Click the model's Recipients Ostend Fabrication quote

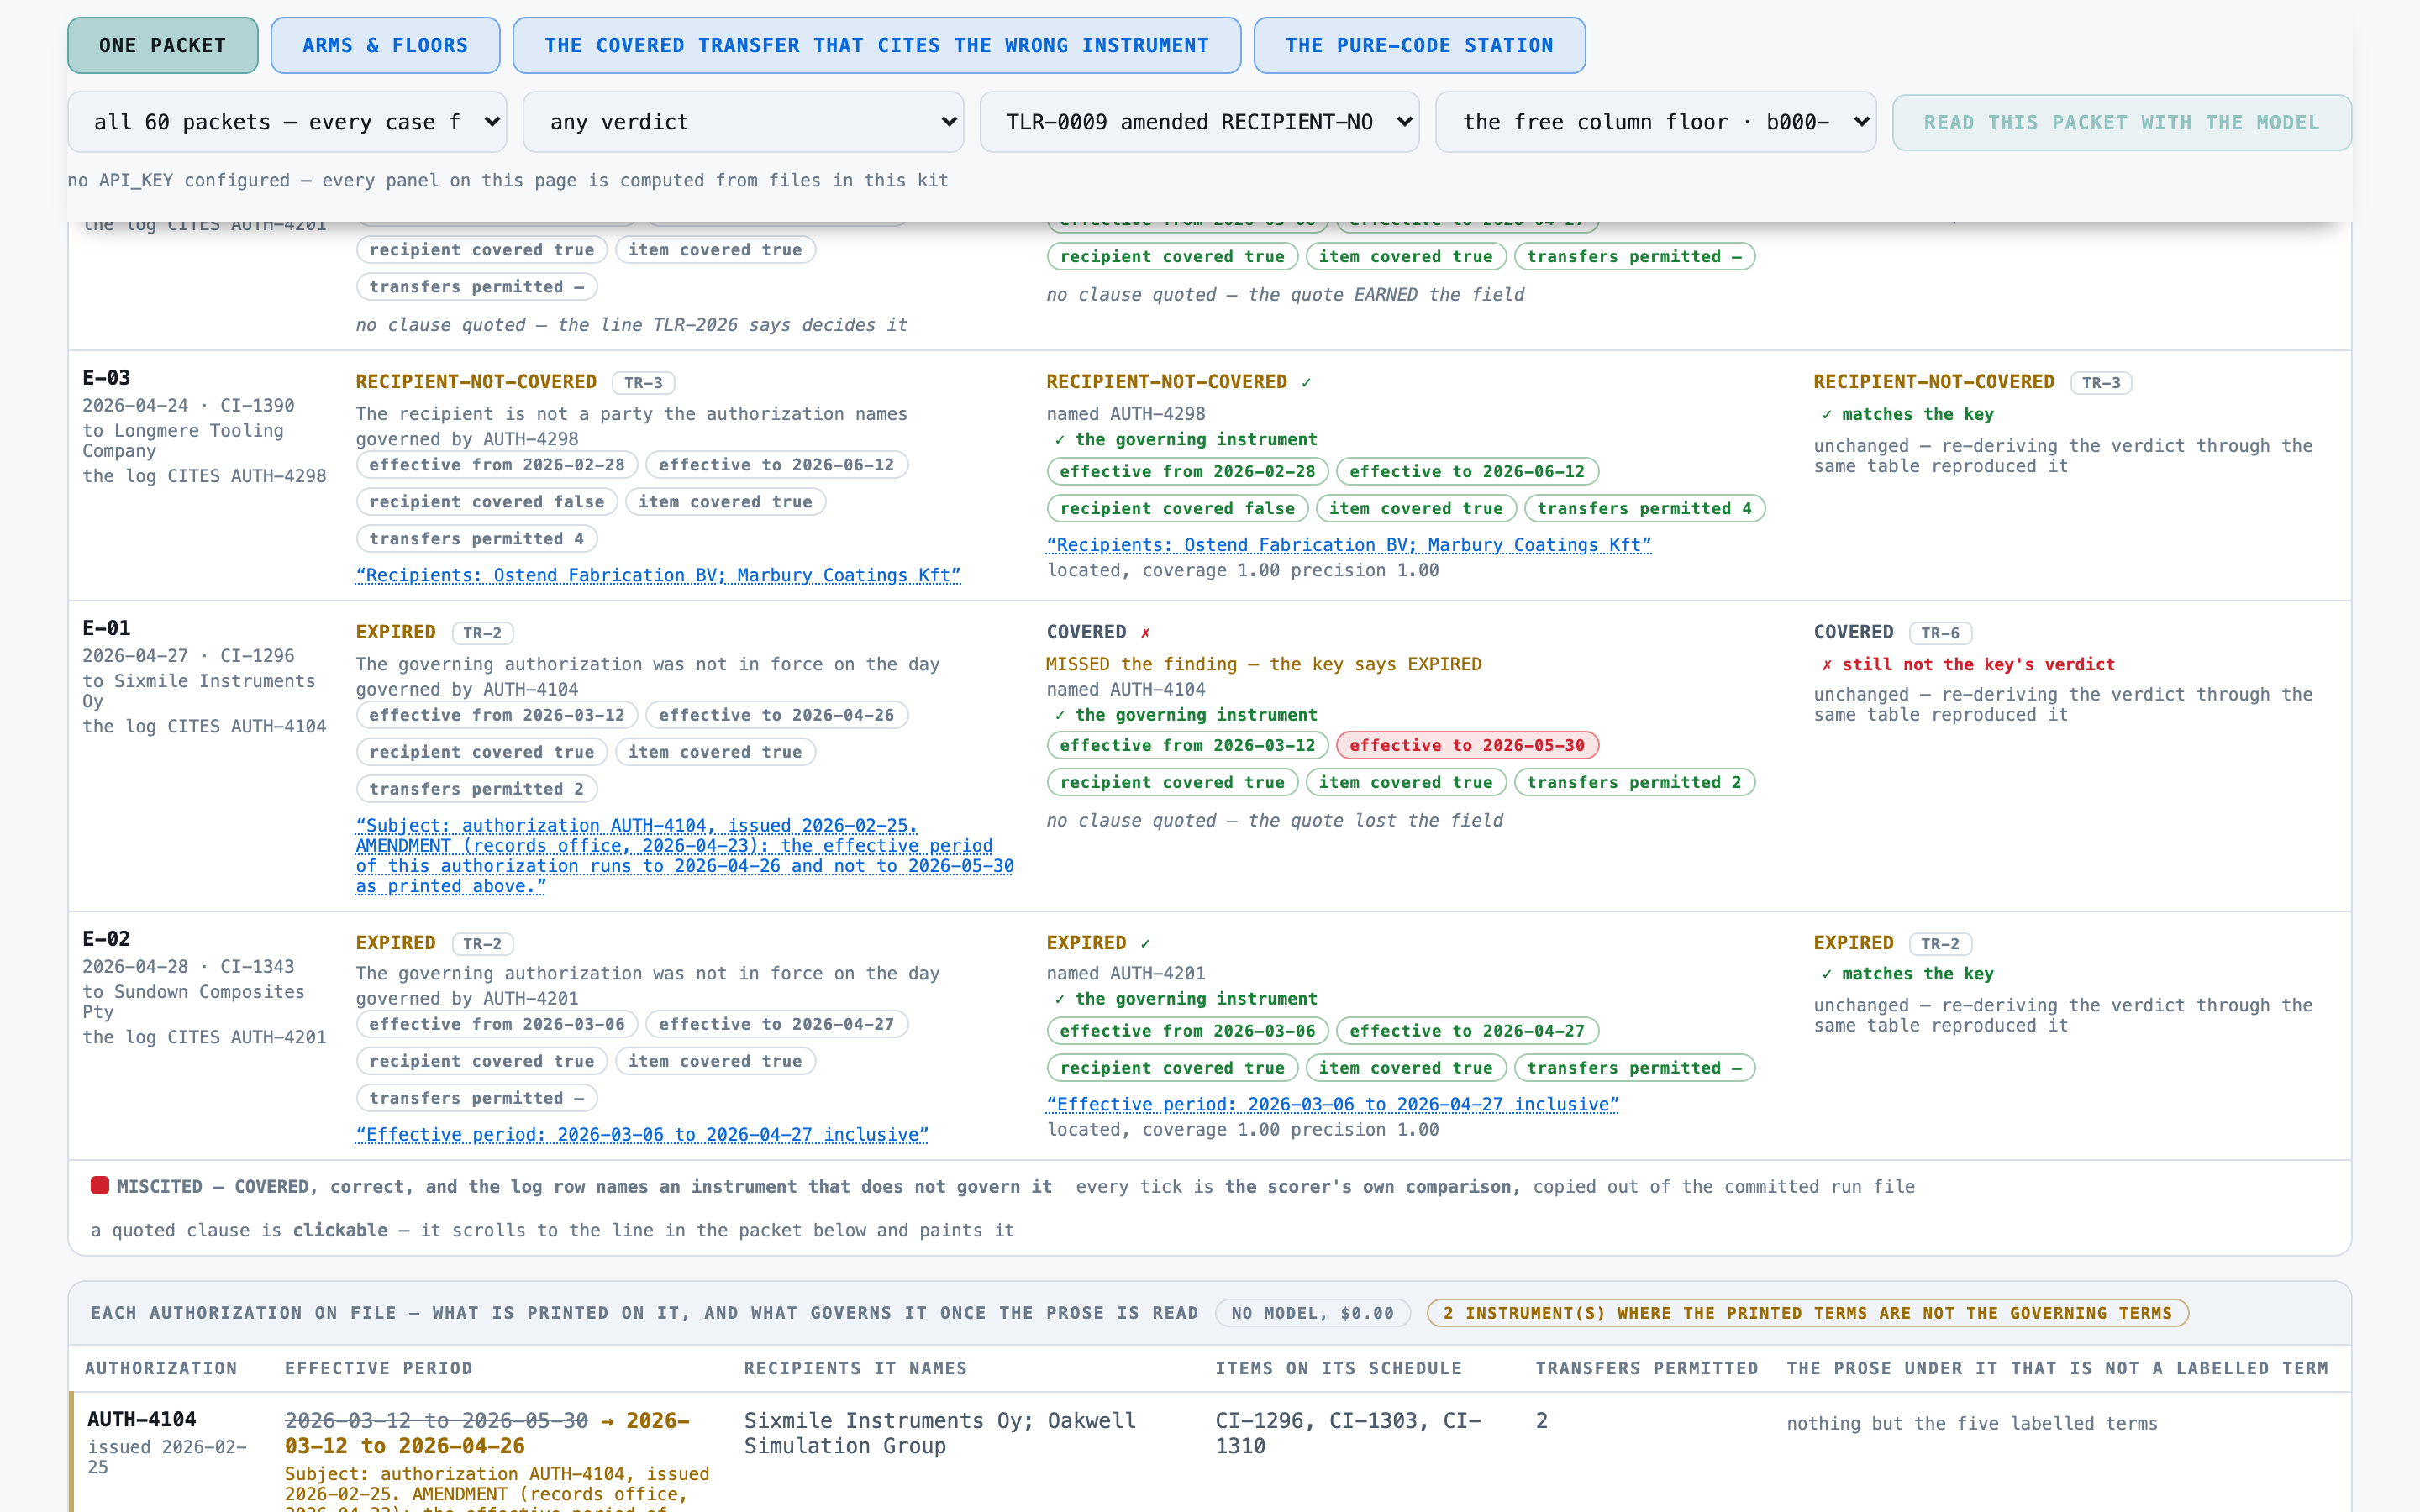click(x=1348, y=545)
